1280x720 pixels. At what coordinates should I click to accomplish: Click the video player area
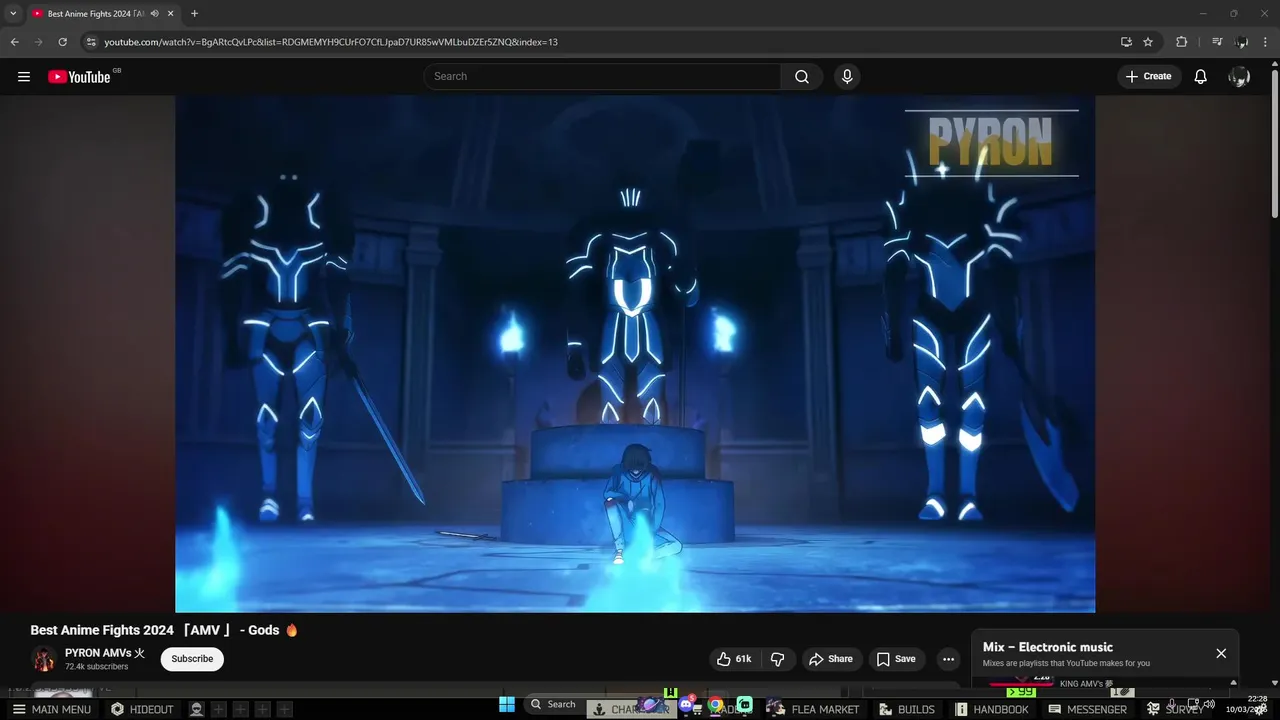(635, 354)
